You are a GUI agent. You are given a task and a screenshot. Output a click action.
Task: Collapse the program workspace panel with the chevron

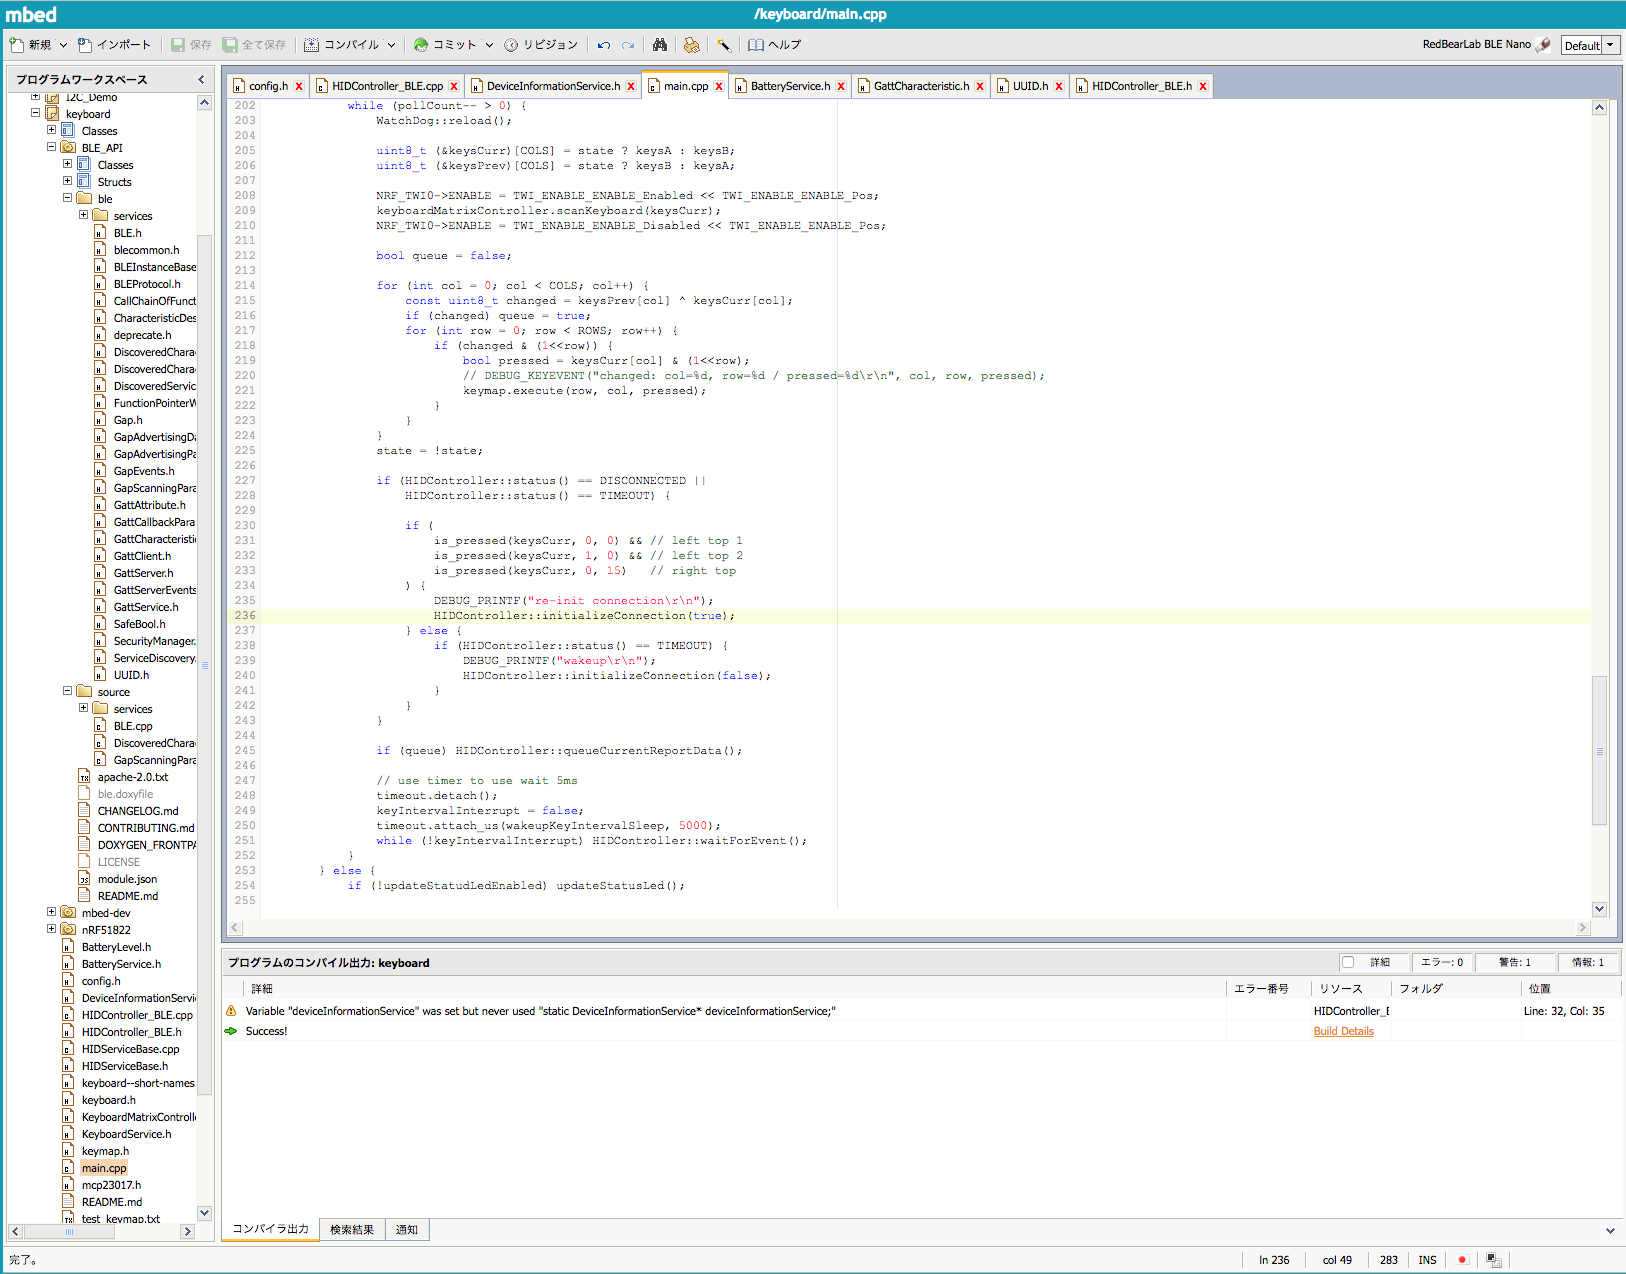tap(201, 79)
